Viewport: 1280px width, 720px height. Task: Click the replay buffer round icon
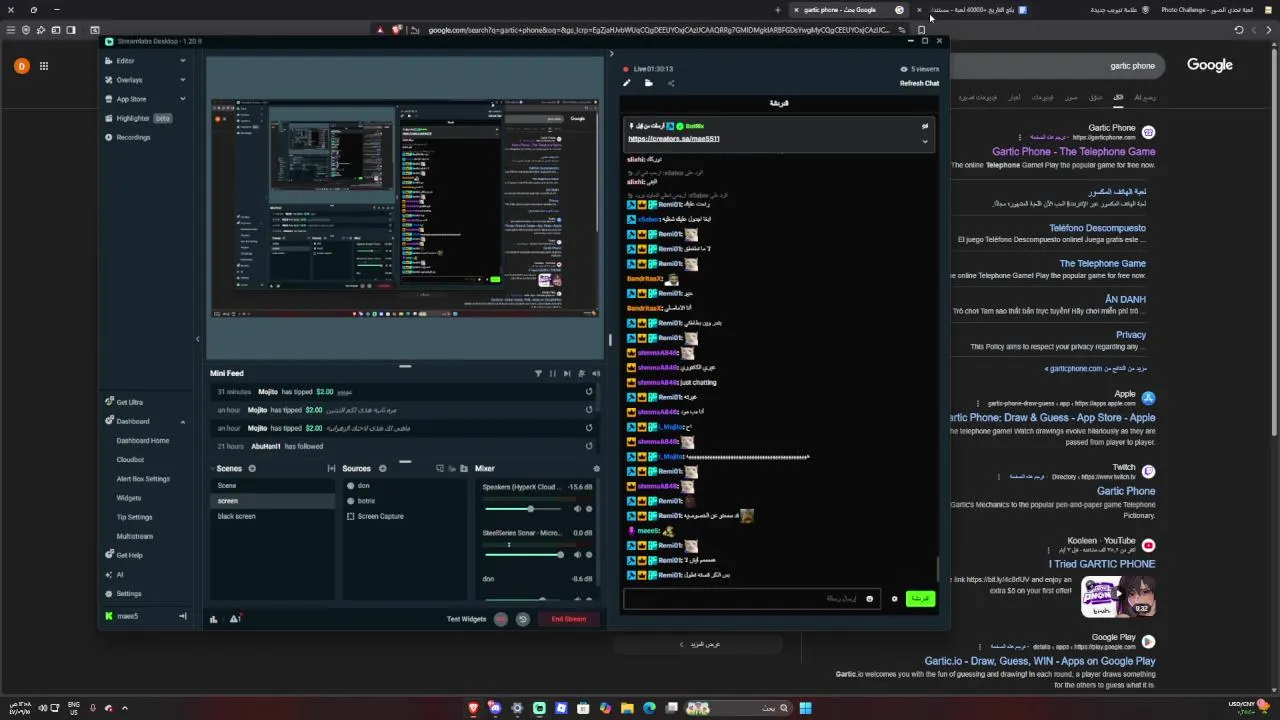[x=522, y=619]
